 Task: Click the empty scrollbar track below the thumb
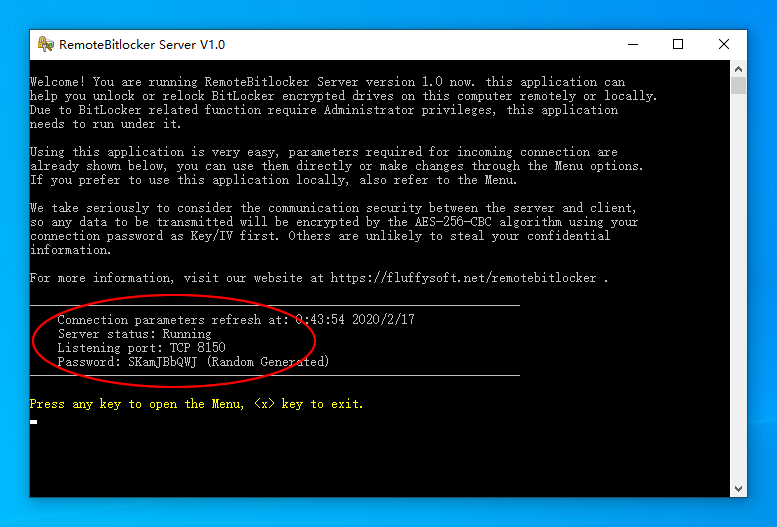coord(739,300)
